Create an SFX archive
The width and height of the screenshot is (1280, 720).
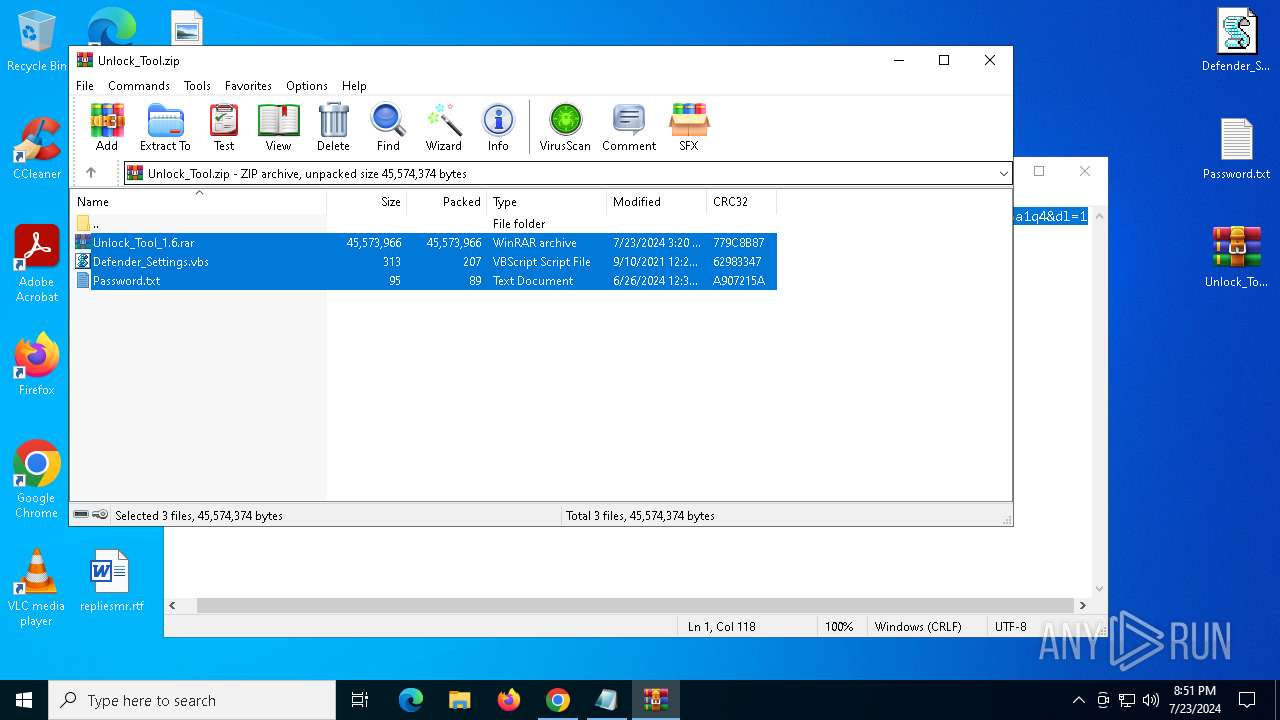689,127
